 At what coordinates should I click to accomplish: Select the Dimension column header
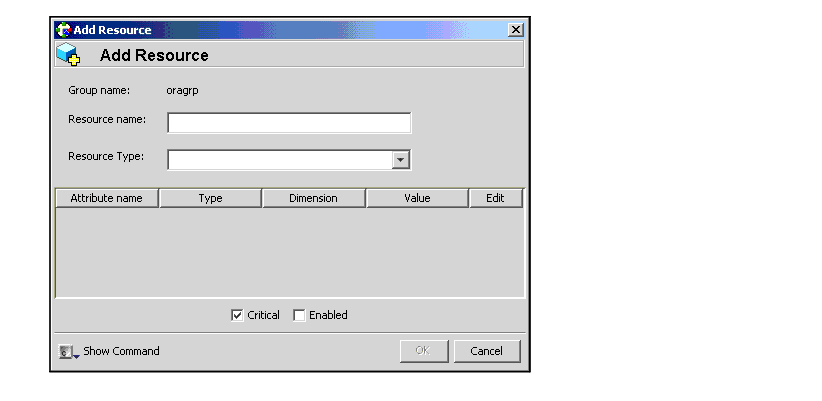click(x=313, y=198)
